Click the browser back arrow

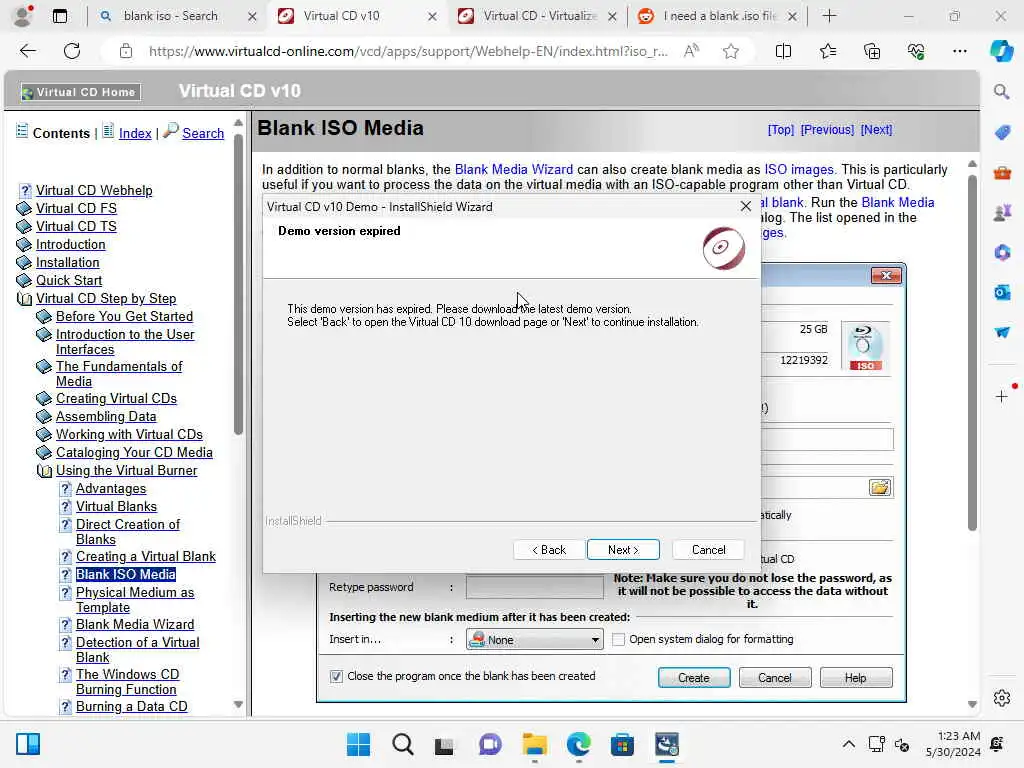28,51
